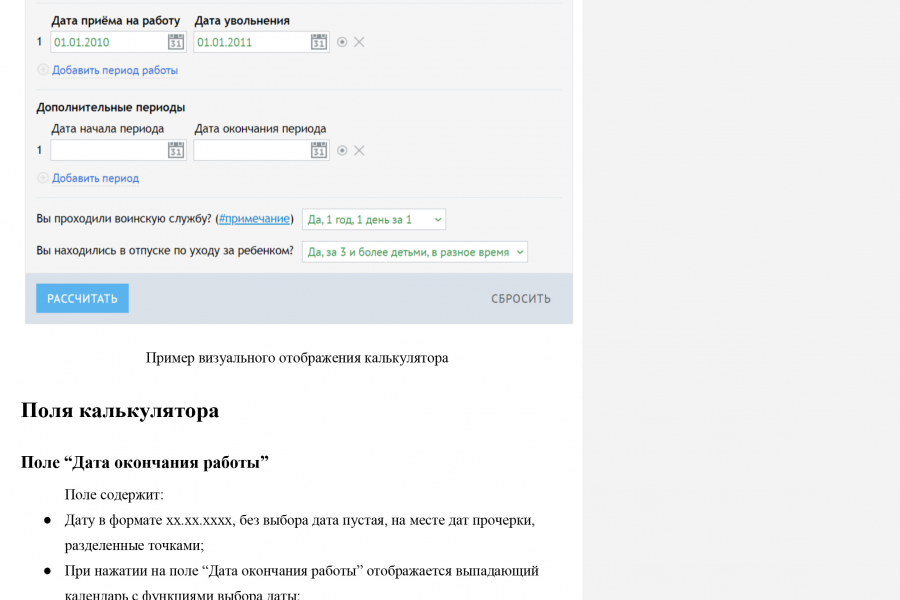Click plus icon beside Добавить период работы
The width and height of the screenshot is (900, 600).
42,69
